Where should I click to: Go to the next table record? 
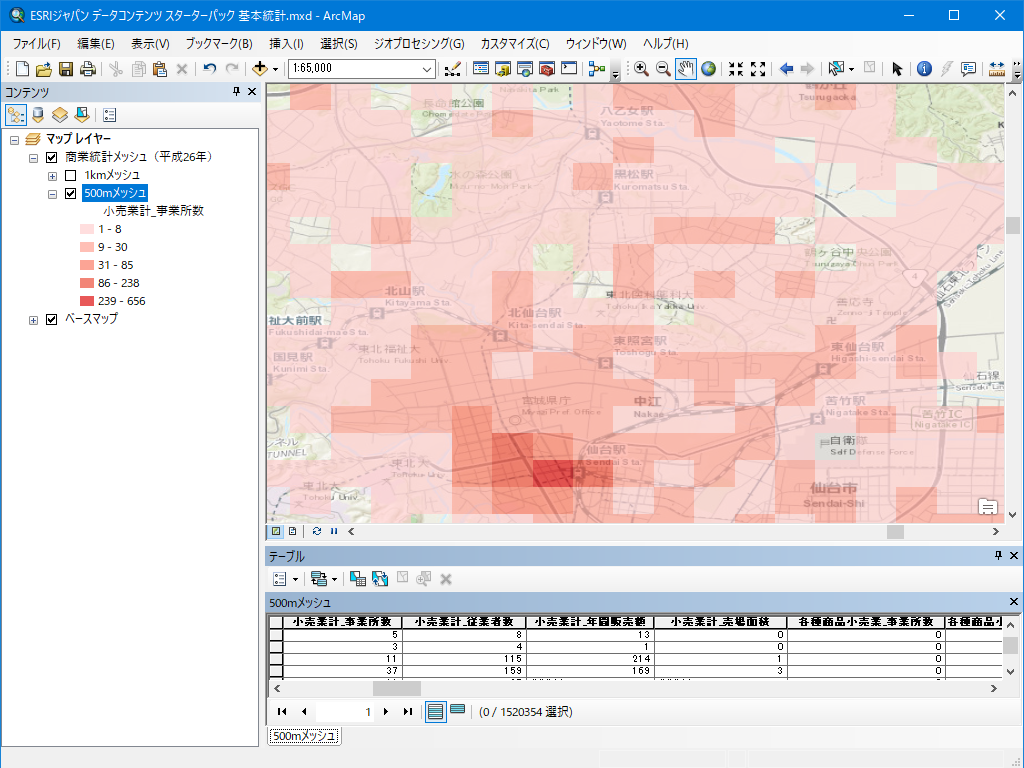pos(386,712)
